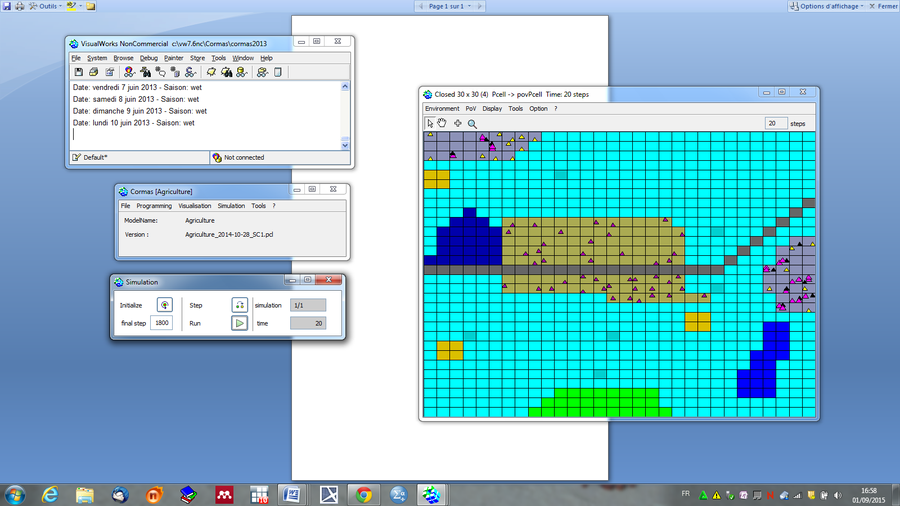
Task: Open PoV menu in grid window
Action: pyautogui.click(x=471, y=108)
